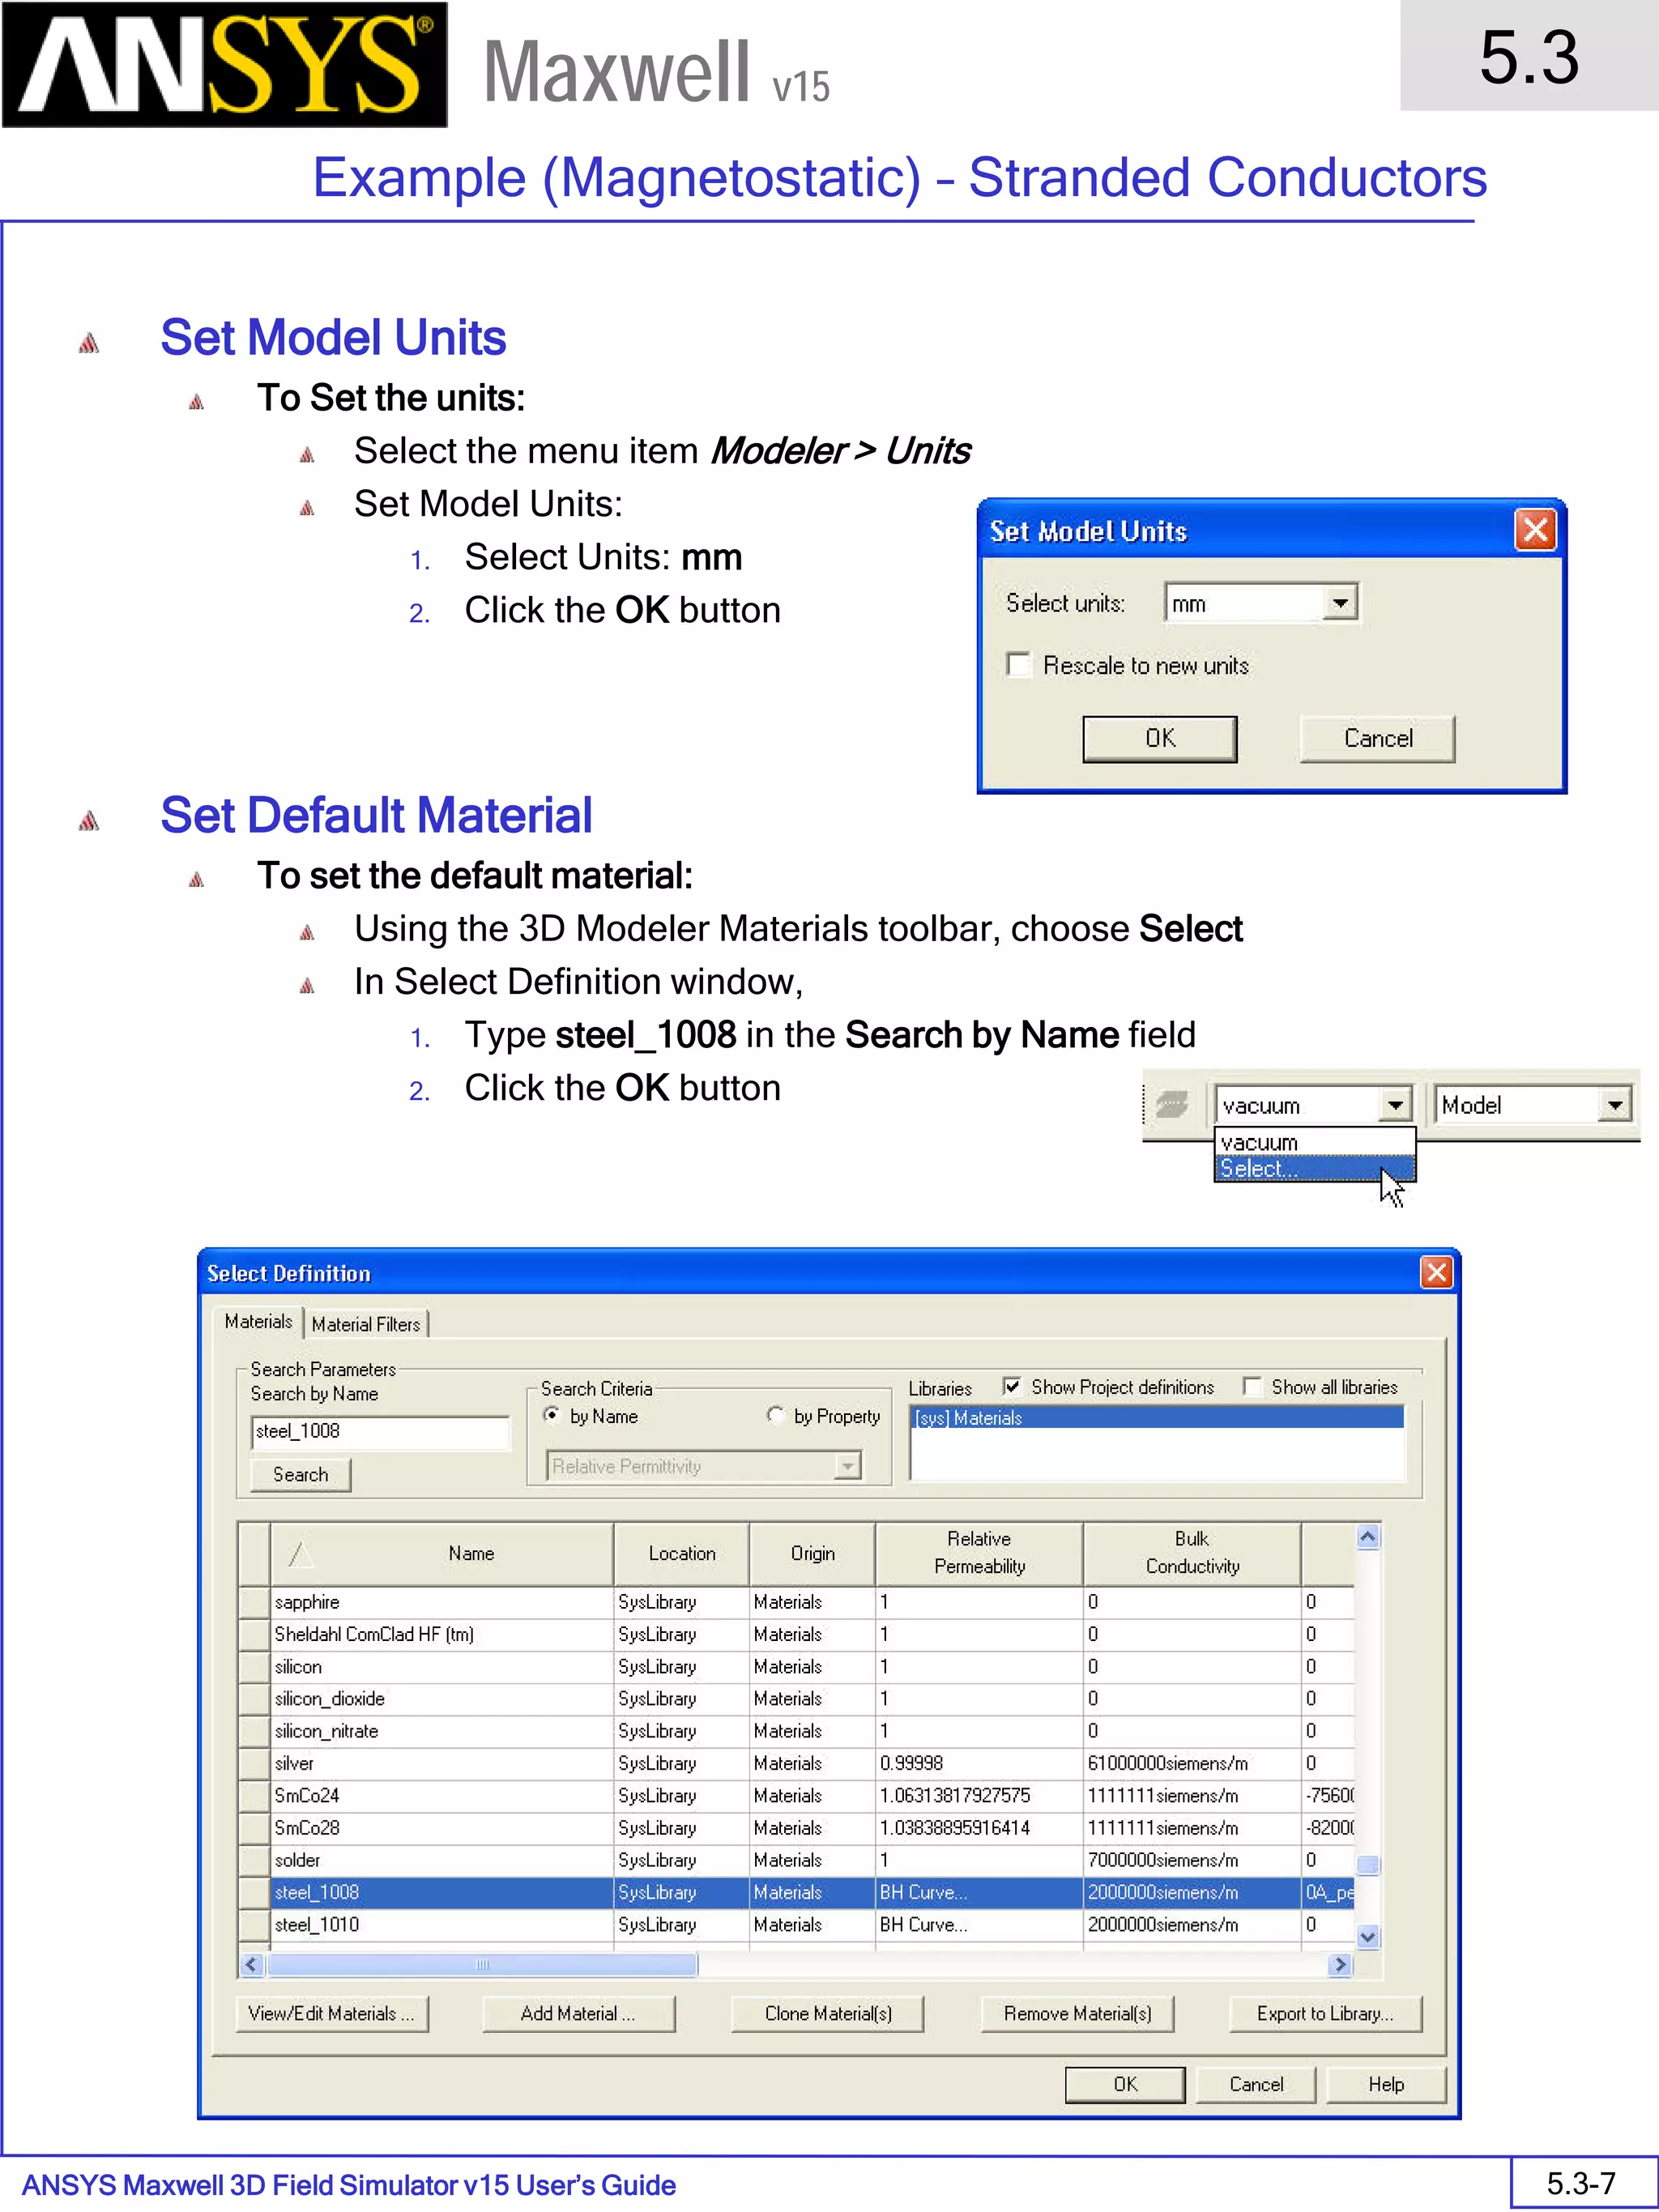Click Remove Material(s) button

pyautogui.click(x=1078, y=2013)
